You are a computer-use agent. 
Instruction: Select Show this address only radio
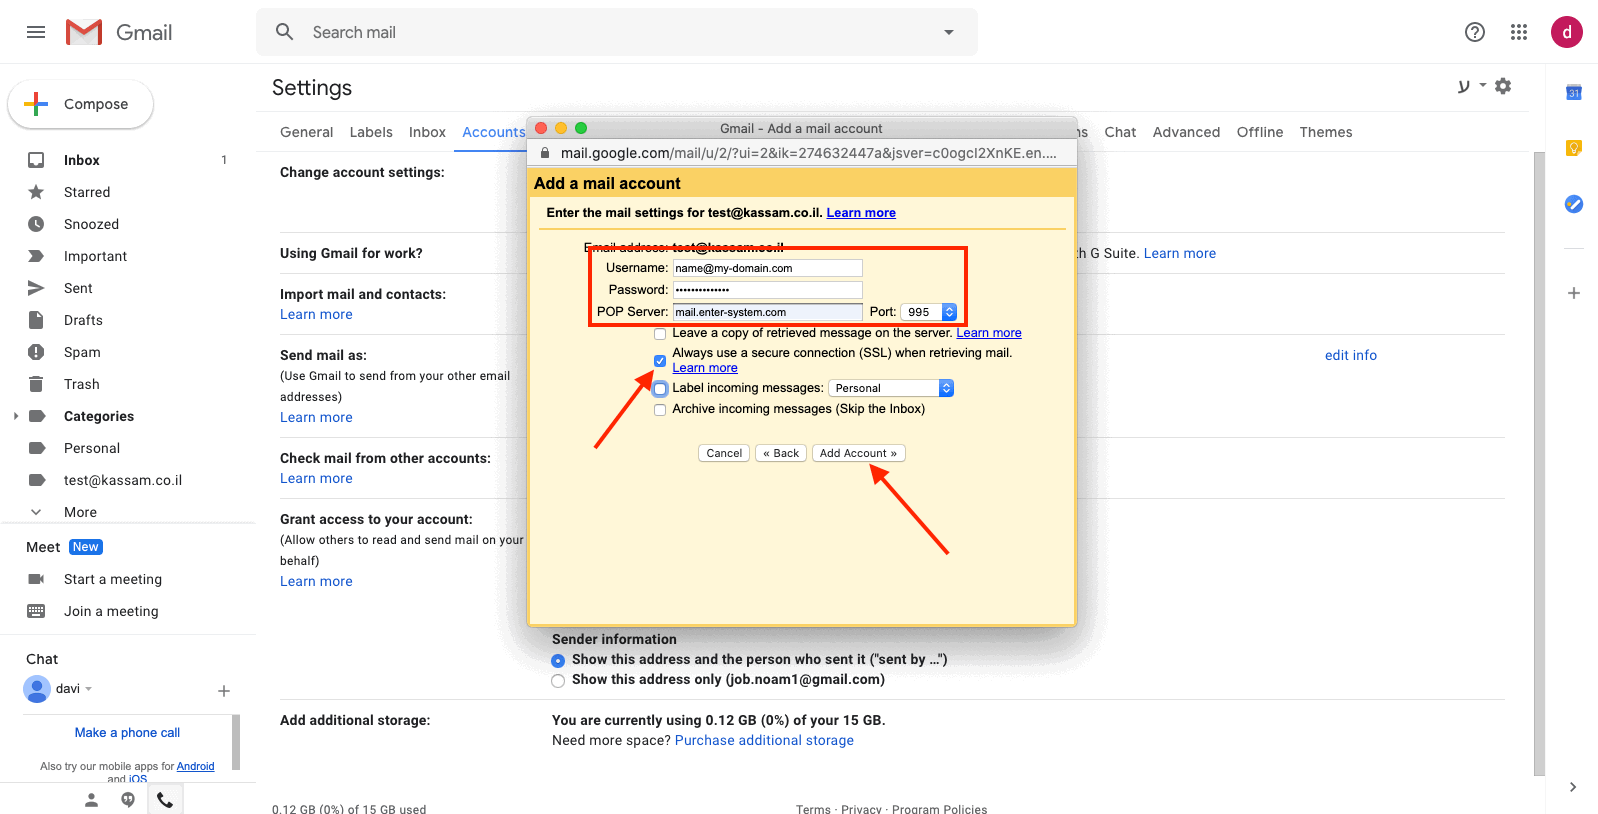[558, 681]
